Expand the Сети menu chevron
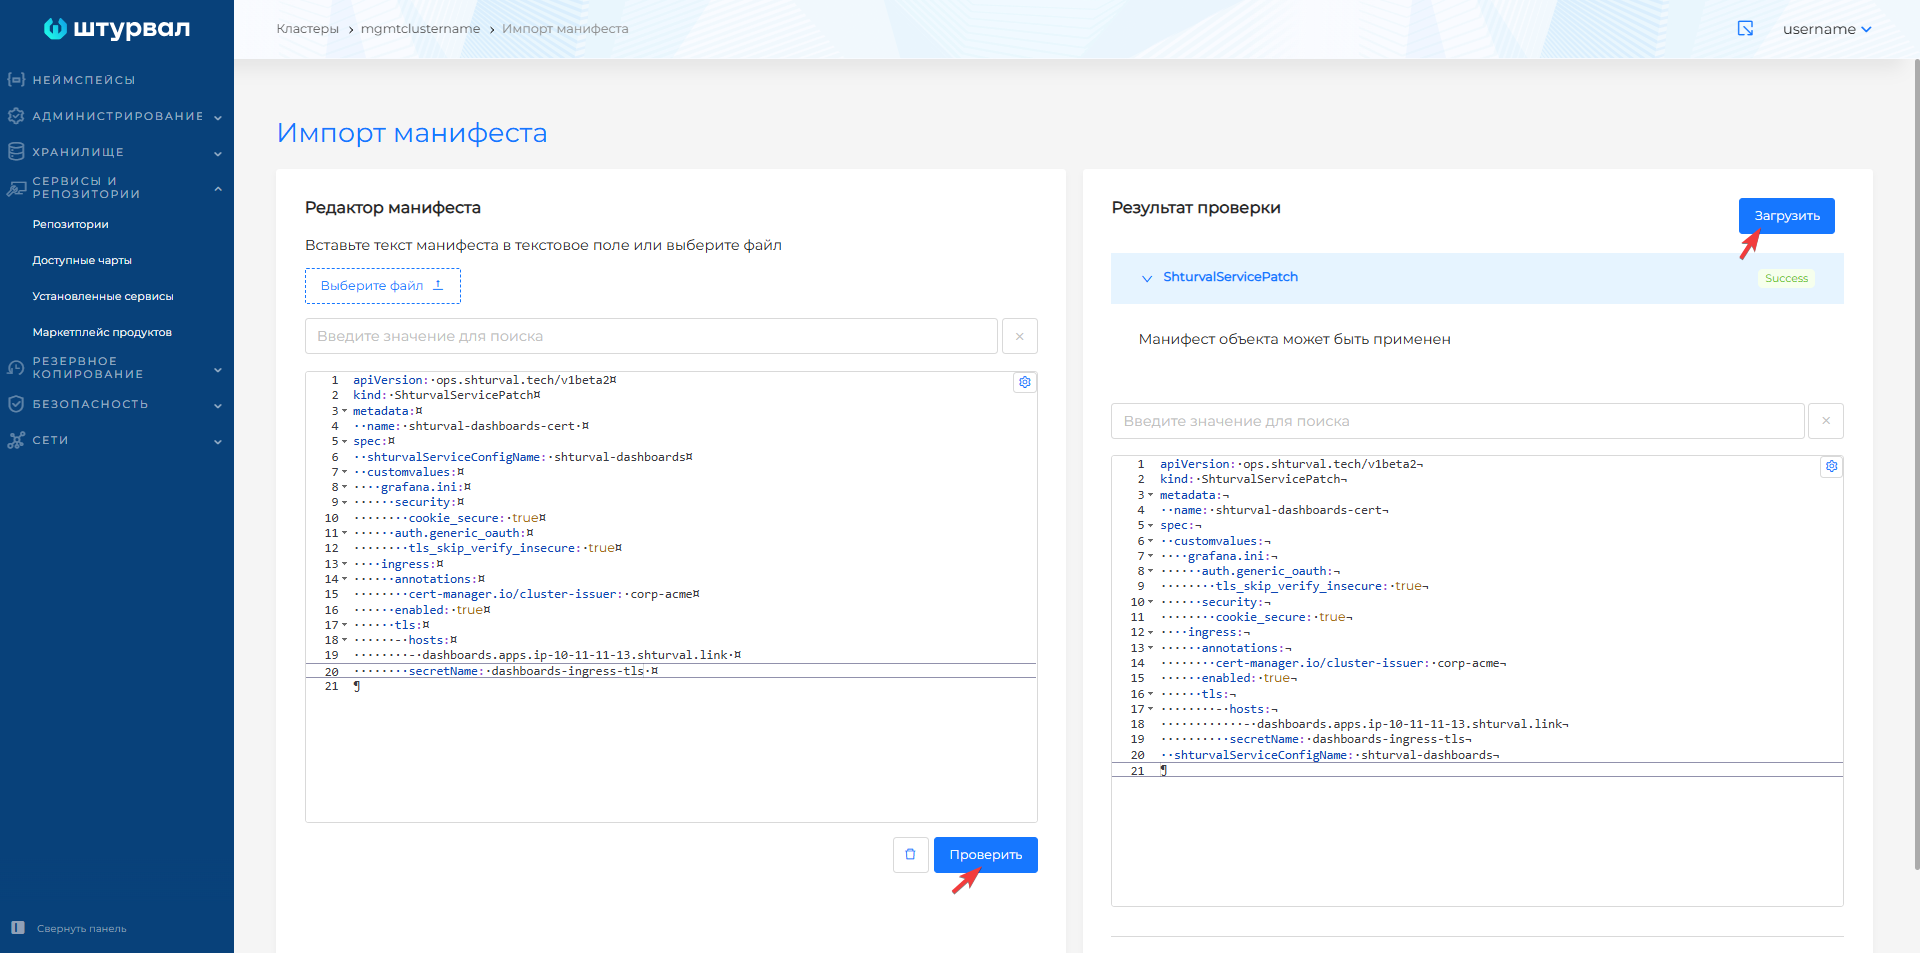This screenshot has height=953, width=1920. pos(218,441)
